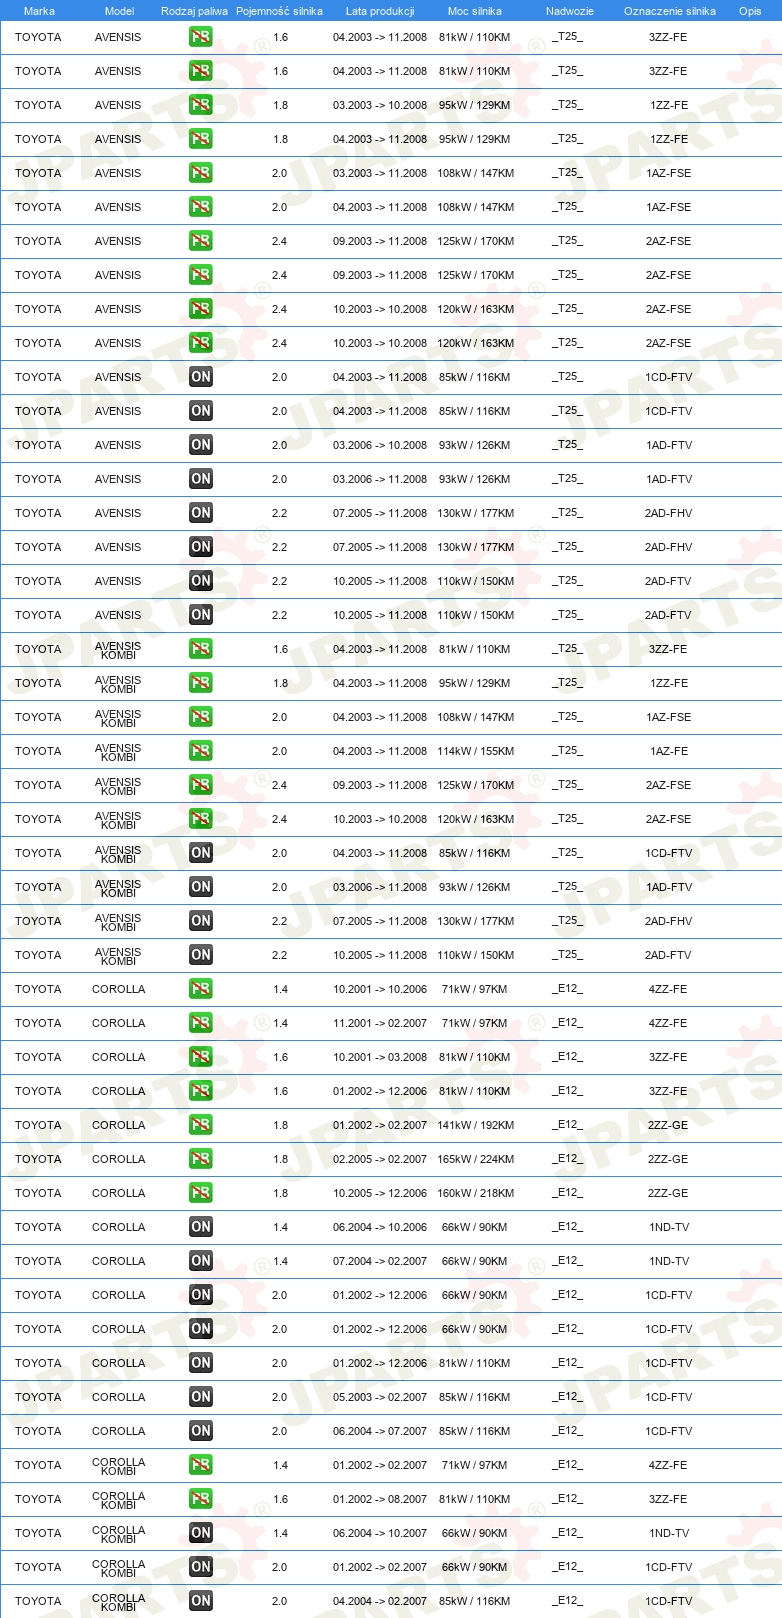
Task: Click petrol icon for COROLLA KOMBI 1.4 4ZZ-FE
Action: 201,1465
